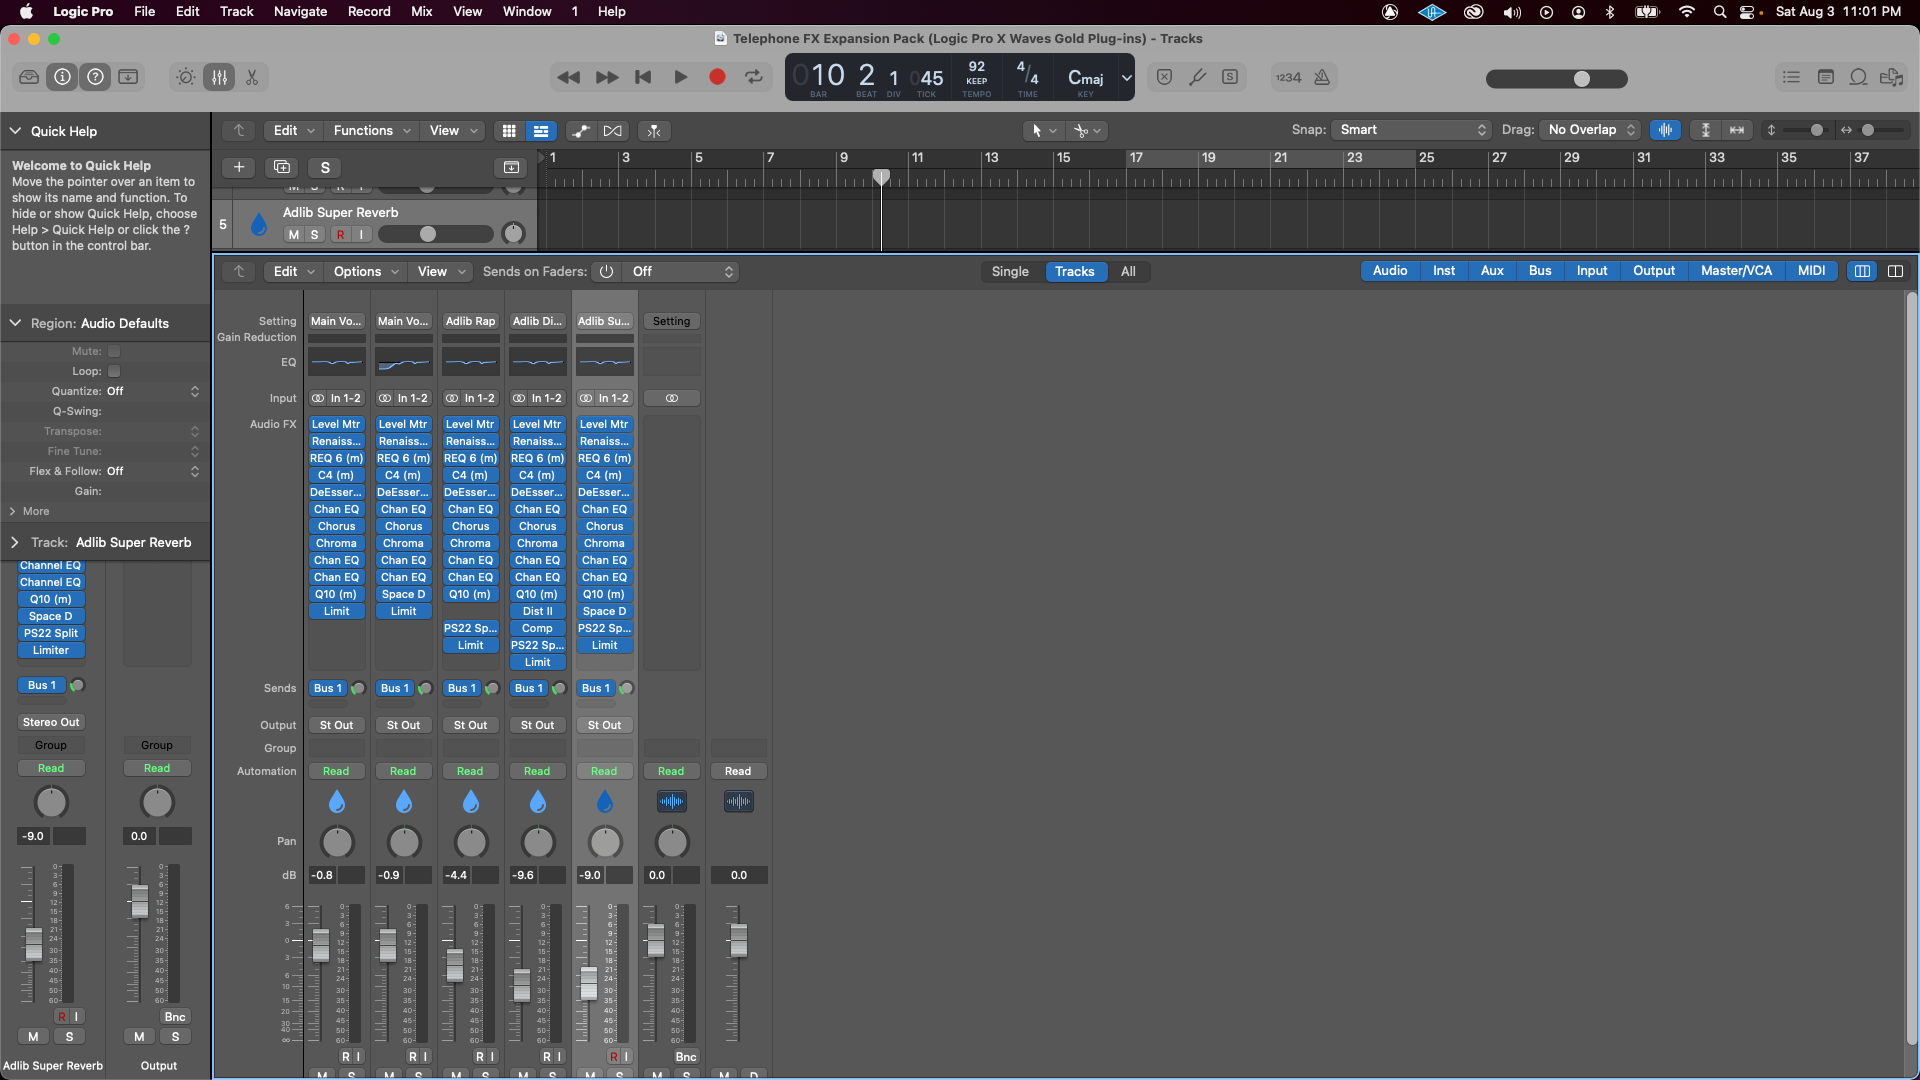Open the Drag No Overlap dropdown

click(x=1591, y=130)
